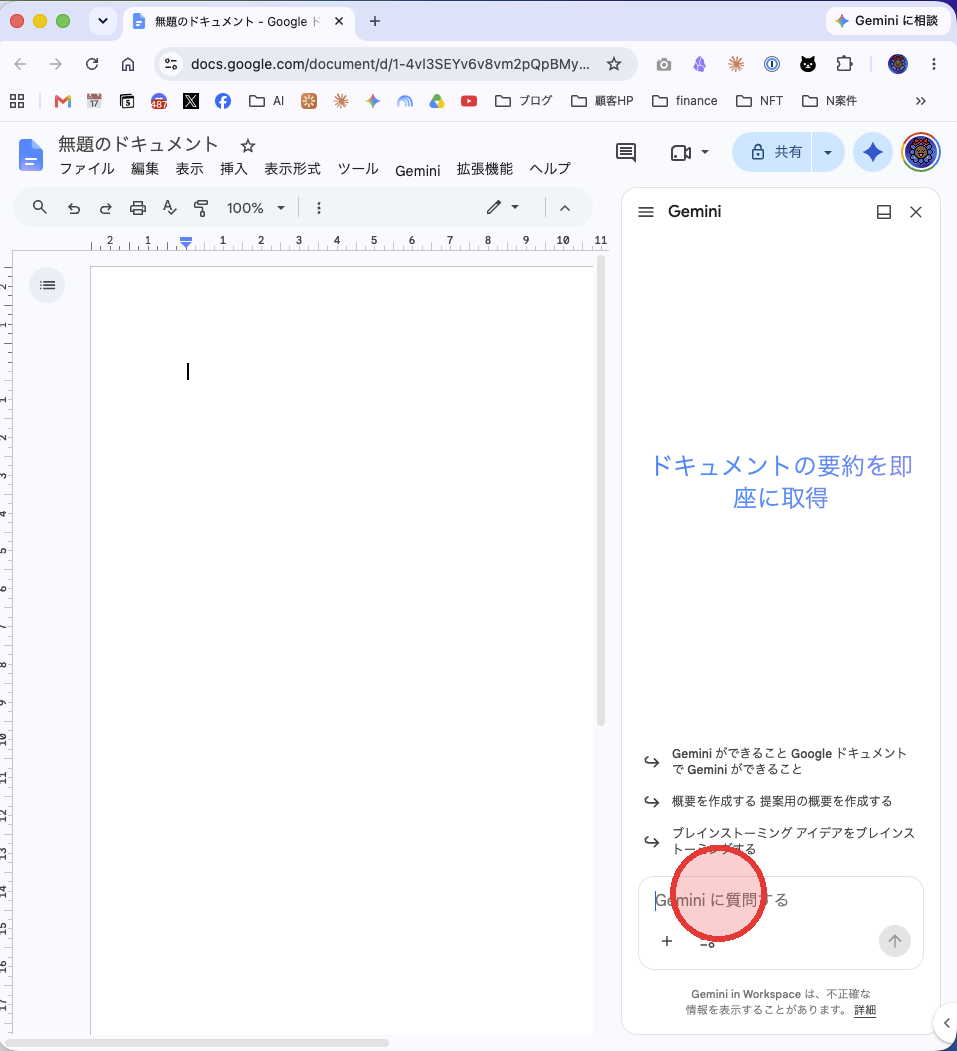This screenshot has height=1051, width=957.
Task: Click the plus attach icon in Gemini prompt
Action: tap(667, 941)
